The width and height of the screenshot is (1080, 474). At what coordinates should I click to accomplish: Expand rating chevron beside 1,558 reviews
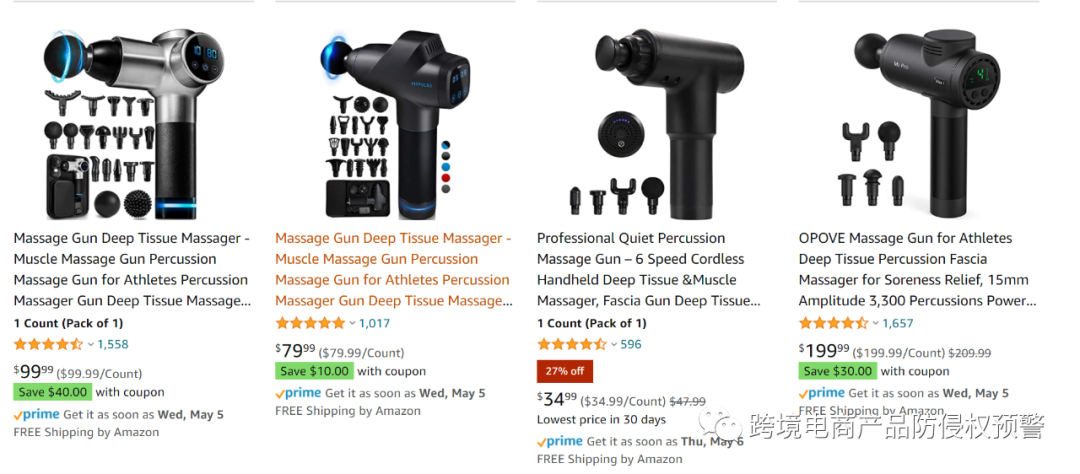(x=90, y=344)
